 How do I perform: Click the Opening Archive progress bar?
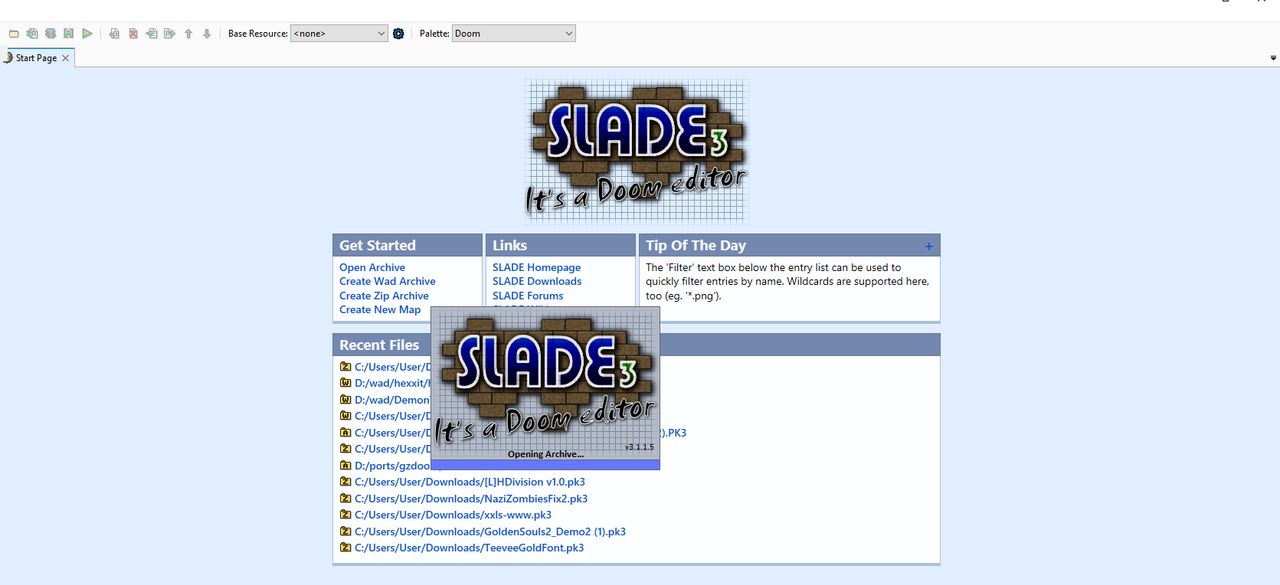[x=545, y=465]
